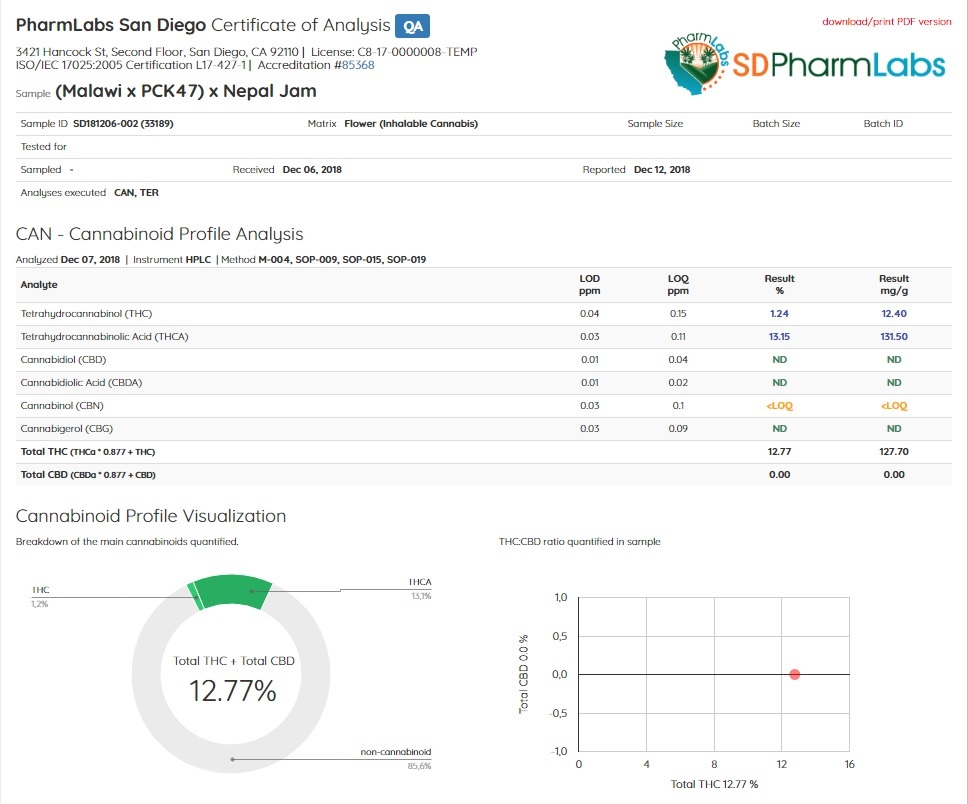Click the blue QA badge

click(412, 27)
